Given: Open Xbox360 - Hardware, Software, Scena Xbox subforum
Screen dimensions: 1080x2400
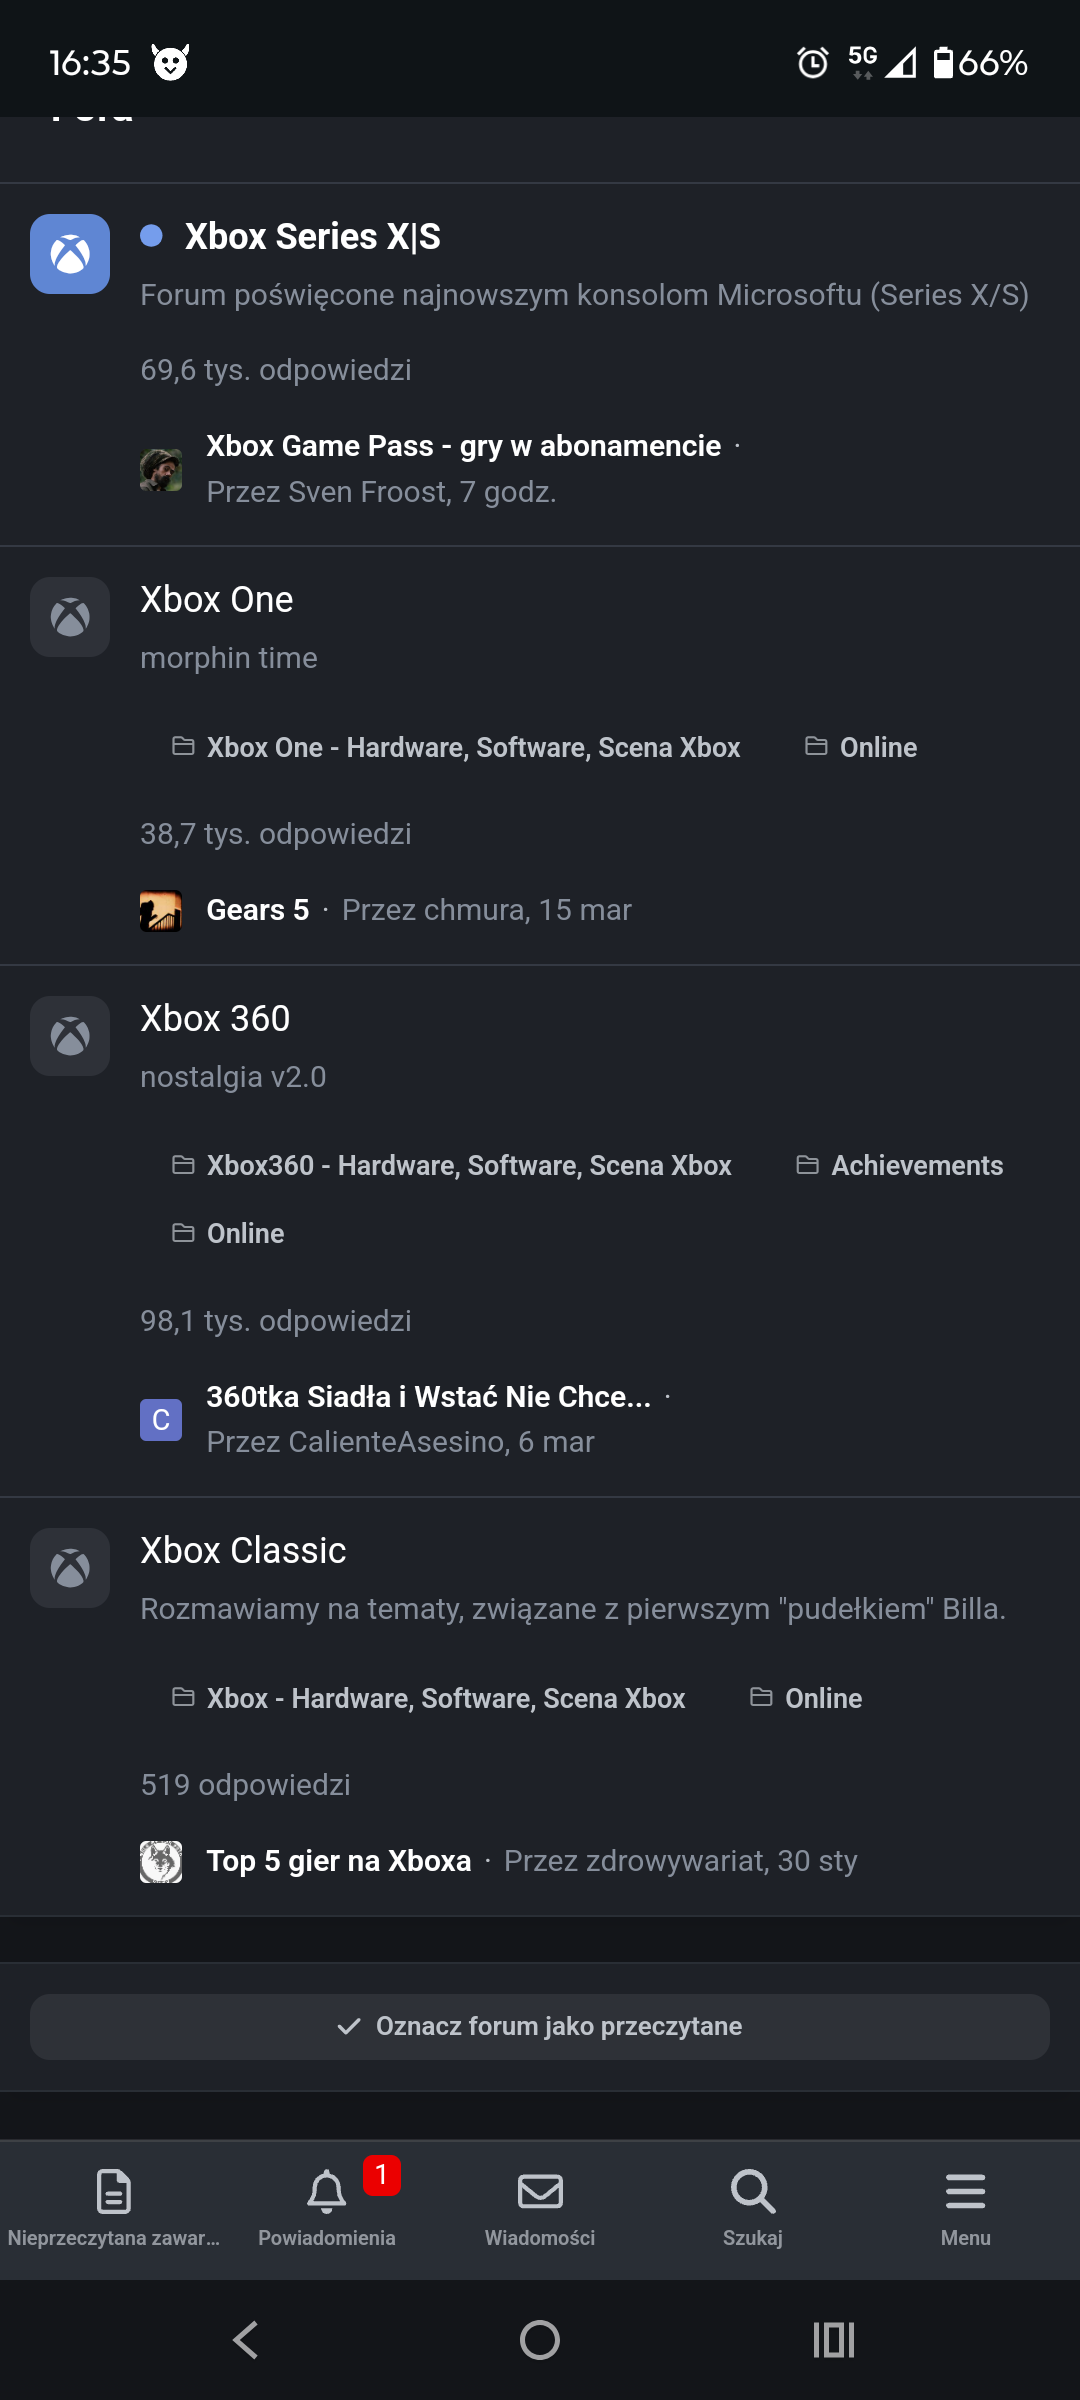Looking at the screenshot, I should click(x=468, y=1166).
